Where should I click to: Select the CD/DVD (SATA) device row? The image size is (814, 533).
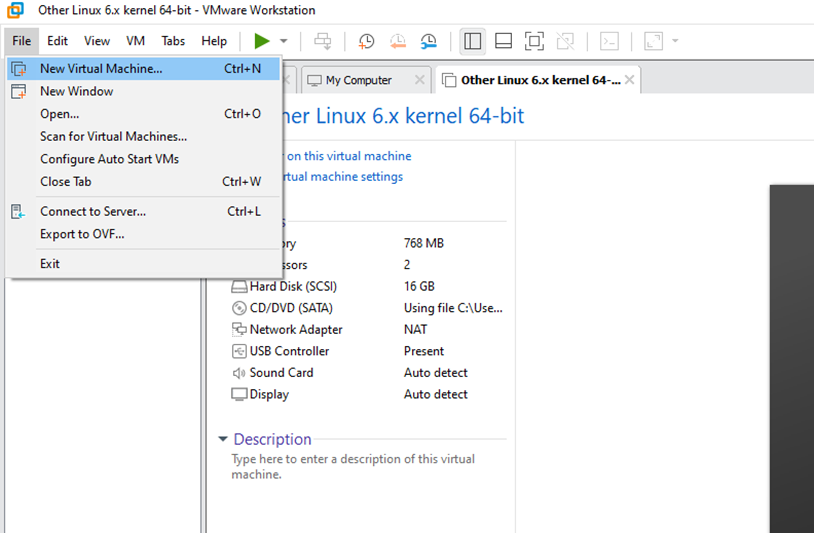(367, 308)
